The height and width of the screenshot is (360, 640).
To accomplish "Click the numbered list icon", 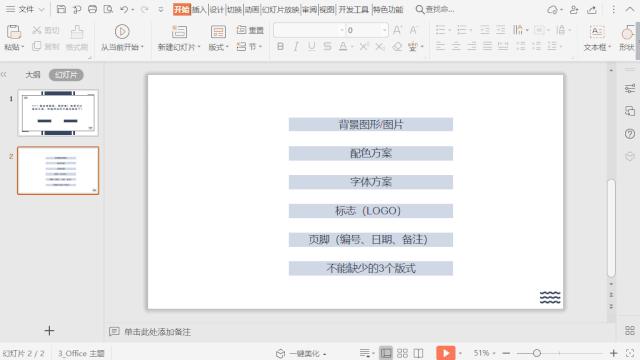I will 462,30.
